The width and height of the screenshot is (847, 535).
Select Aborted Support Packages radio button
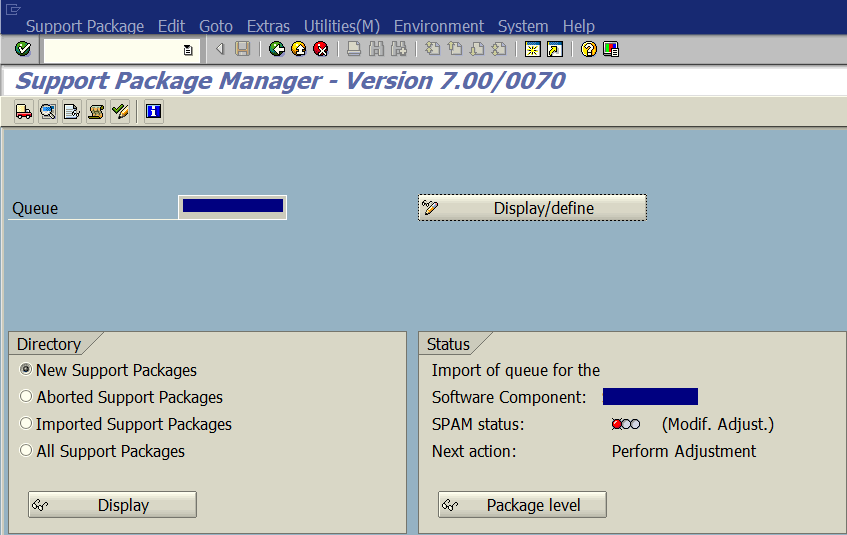(x=25, y=396)
